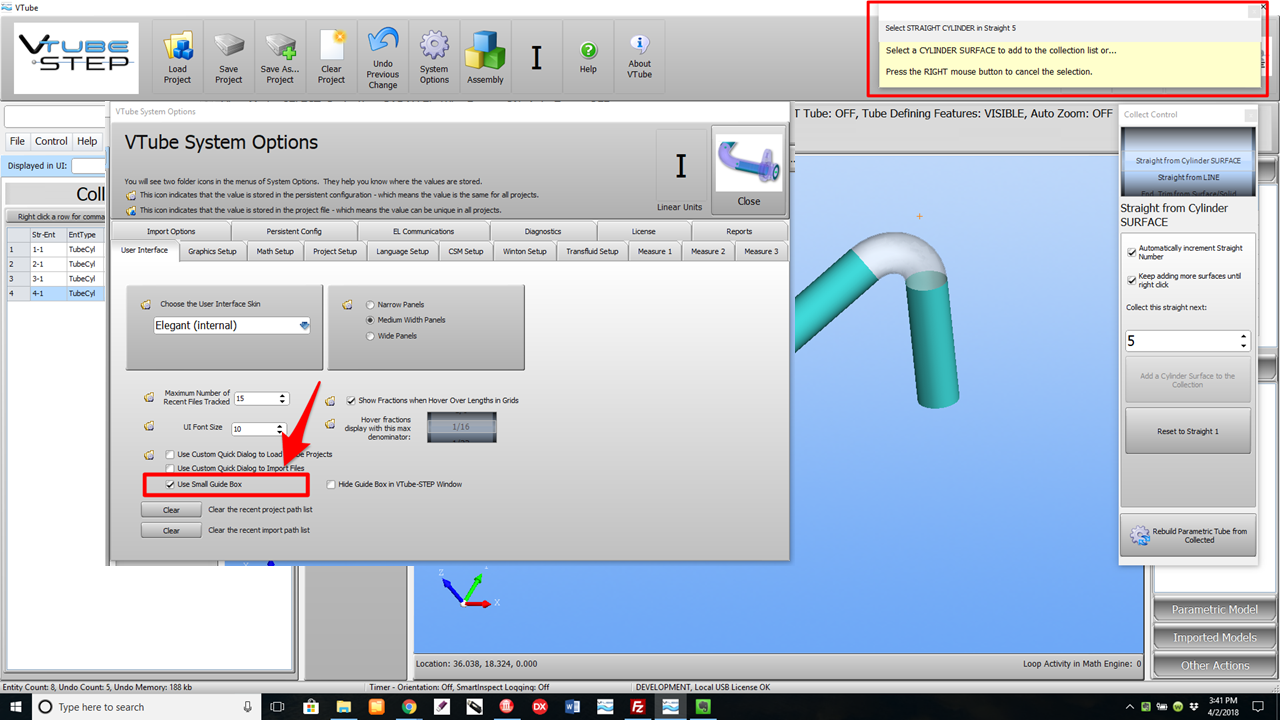Open the Assembly blocks icon

(485, 57)
